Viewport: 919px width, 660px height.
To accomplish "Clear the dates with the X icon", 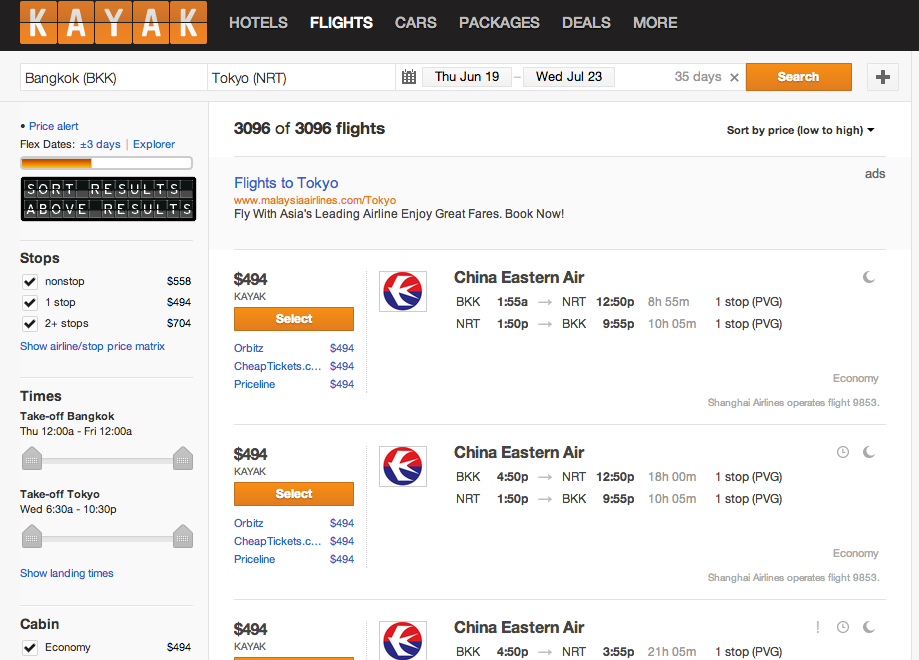I will [734, 77].
